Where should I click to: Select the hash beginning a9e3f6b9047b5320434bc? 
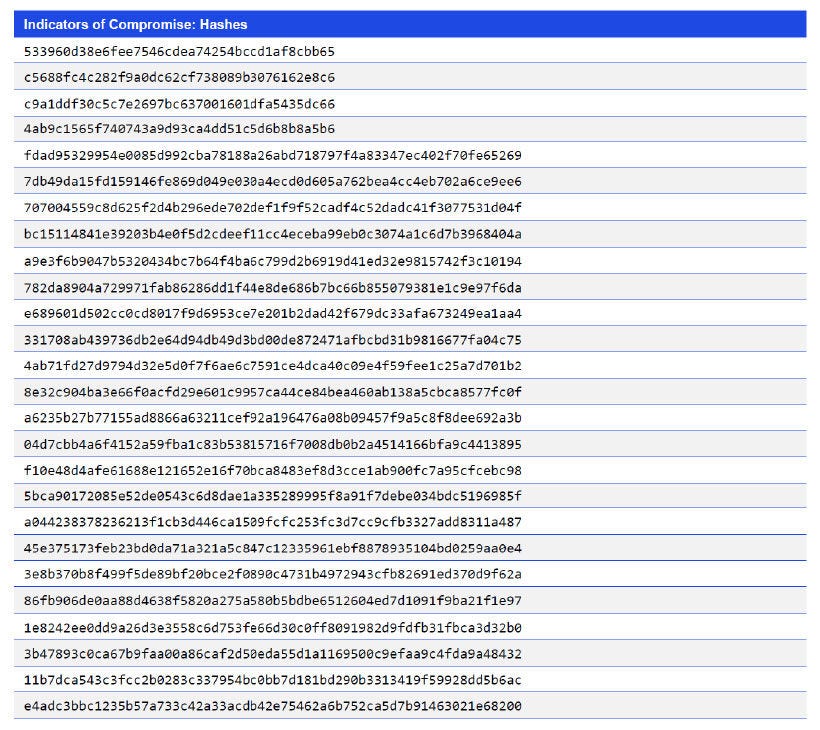(x=200, y=262)
